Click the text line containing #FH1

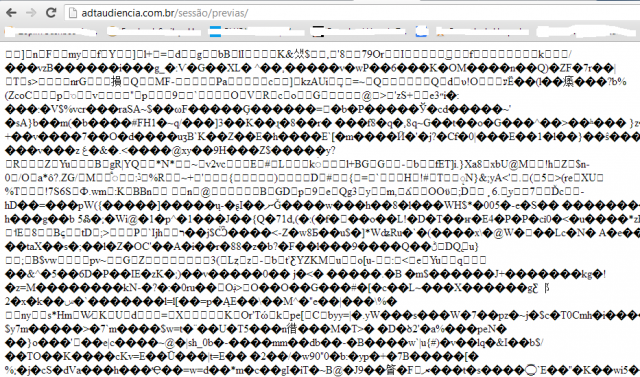coord(322,123)
